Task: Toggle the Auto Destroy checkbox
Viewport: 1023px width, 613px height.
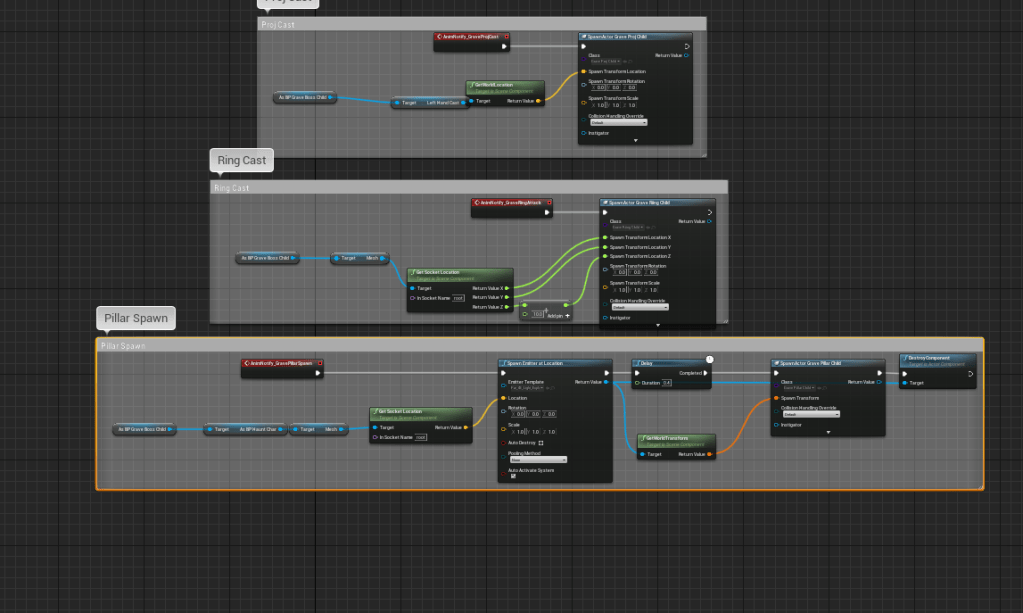Action: [x=541, y=442]
